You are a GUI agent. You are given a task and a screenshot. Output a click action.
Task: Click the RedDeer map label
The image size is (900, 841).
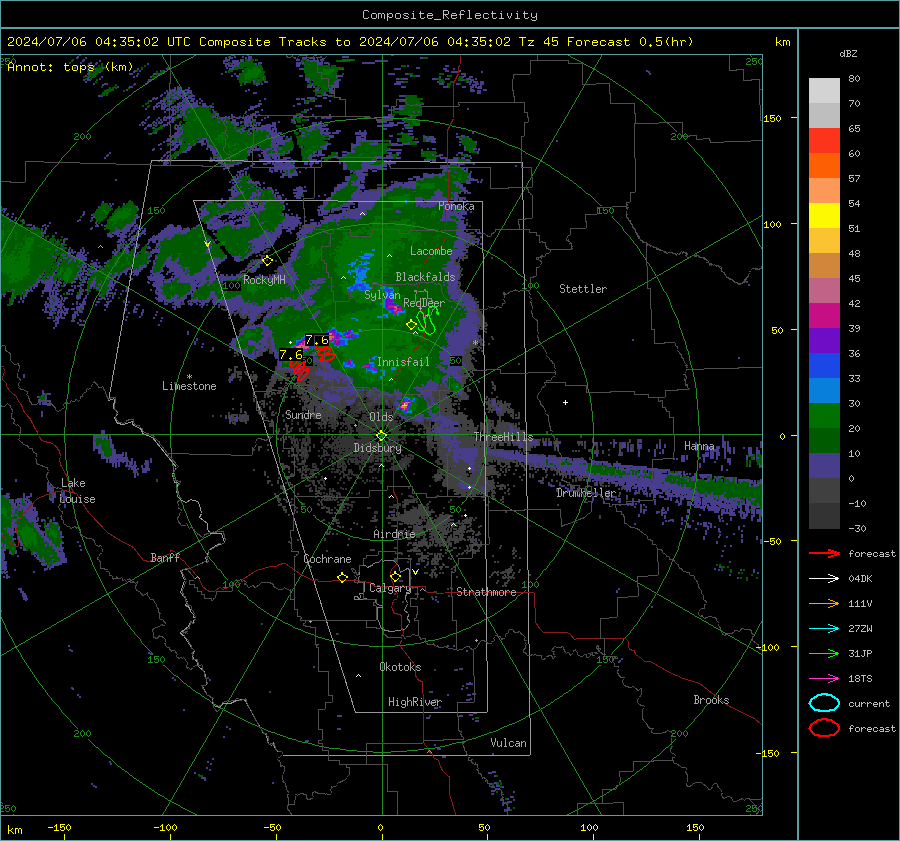(424, 303)
